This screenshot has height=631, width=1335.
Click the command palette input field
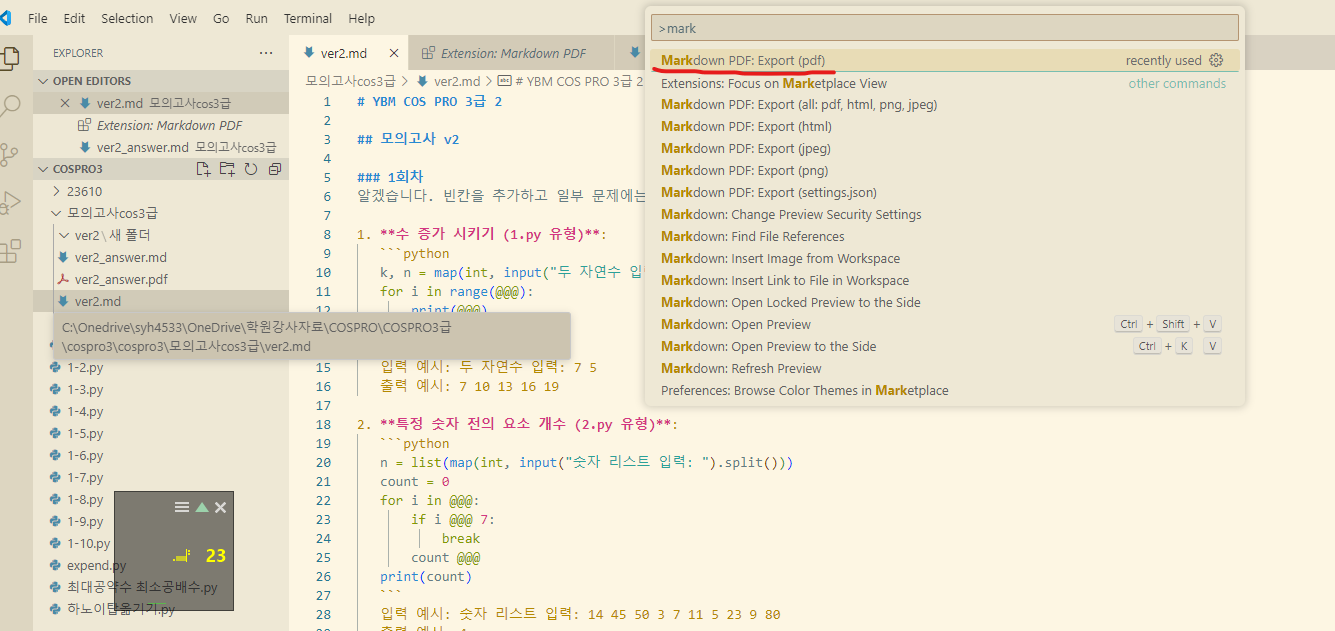(945, 28)
